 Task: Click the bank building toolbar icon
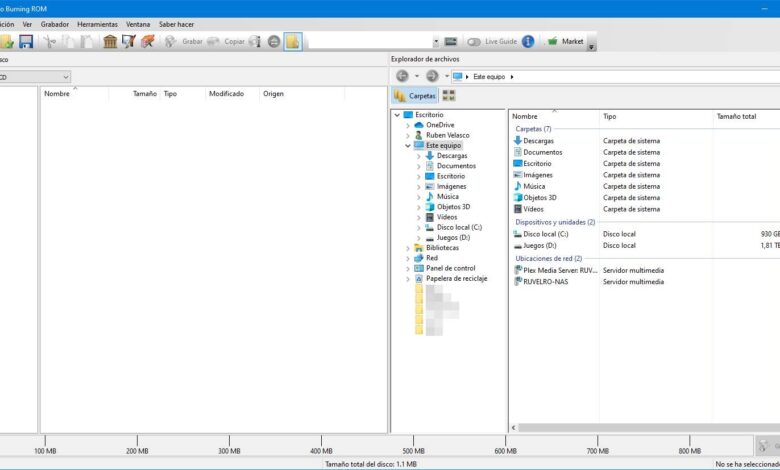(x=110, y=42)
